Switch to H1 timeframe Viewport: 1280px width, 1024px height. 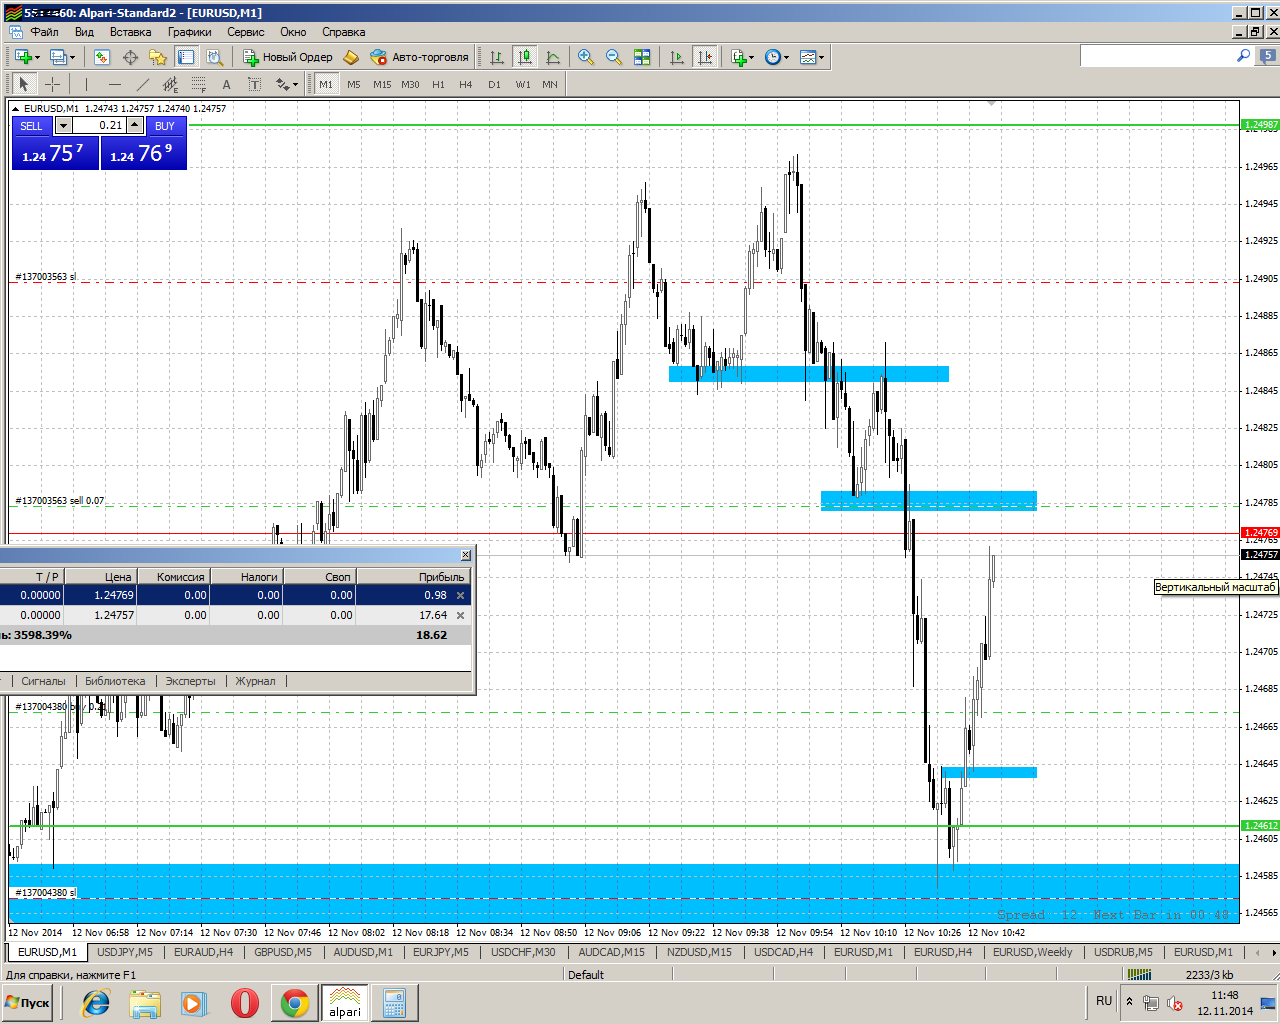pos(438,84)
